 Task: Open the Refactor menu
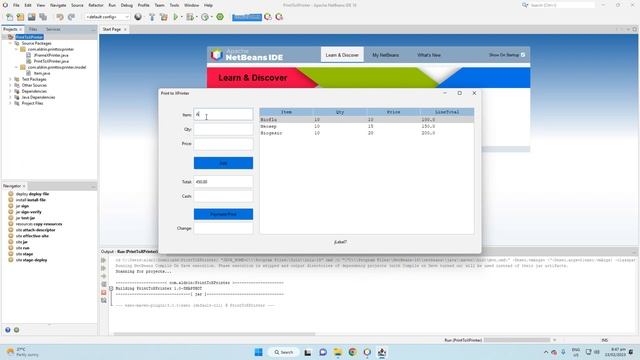pos(96,5)
